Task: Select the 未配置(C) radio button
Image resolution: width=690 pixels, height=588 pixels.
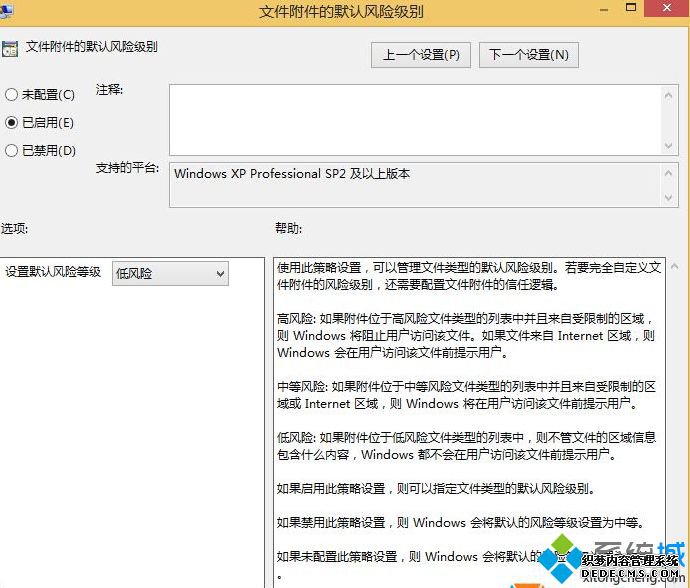Action: point(11,95)
